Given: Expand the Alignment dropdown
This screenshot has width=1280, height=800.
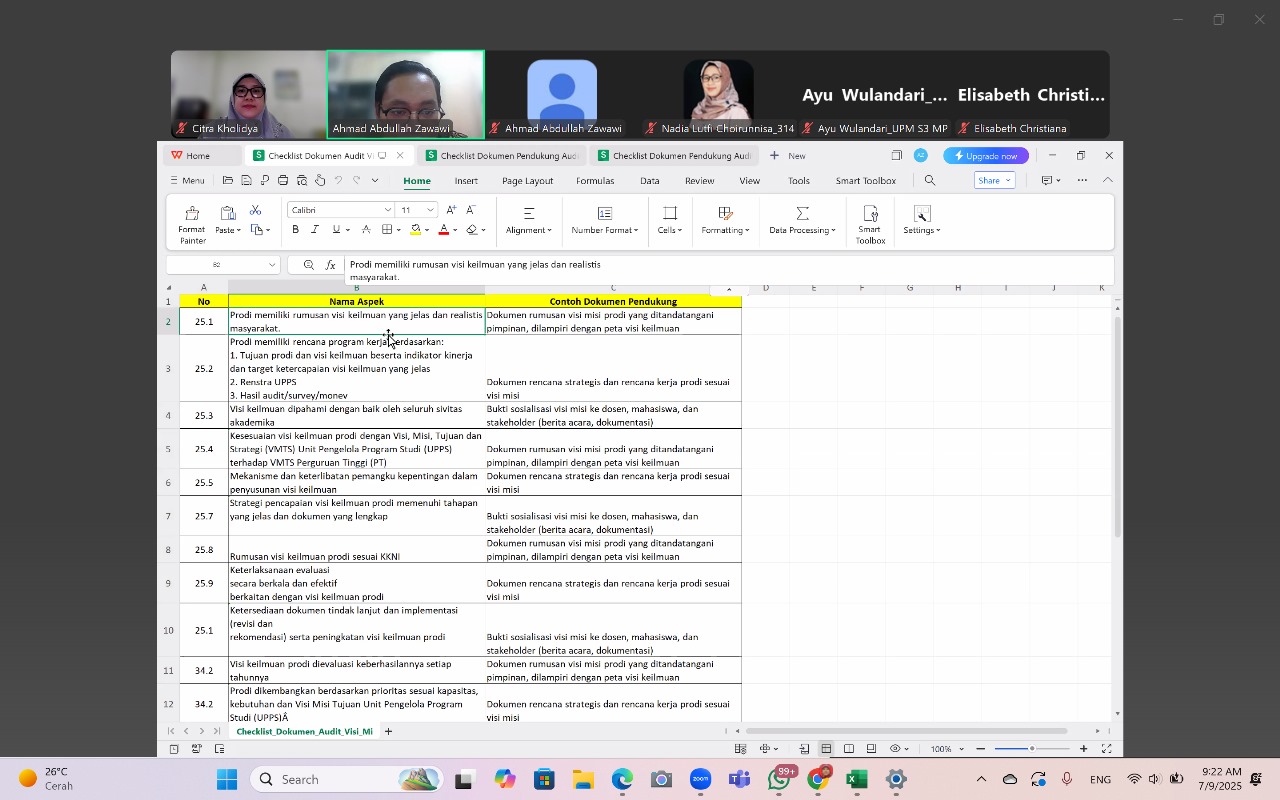Looking at the screenshot, I should 528,222.
